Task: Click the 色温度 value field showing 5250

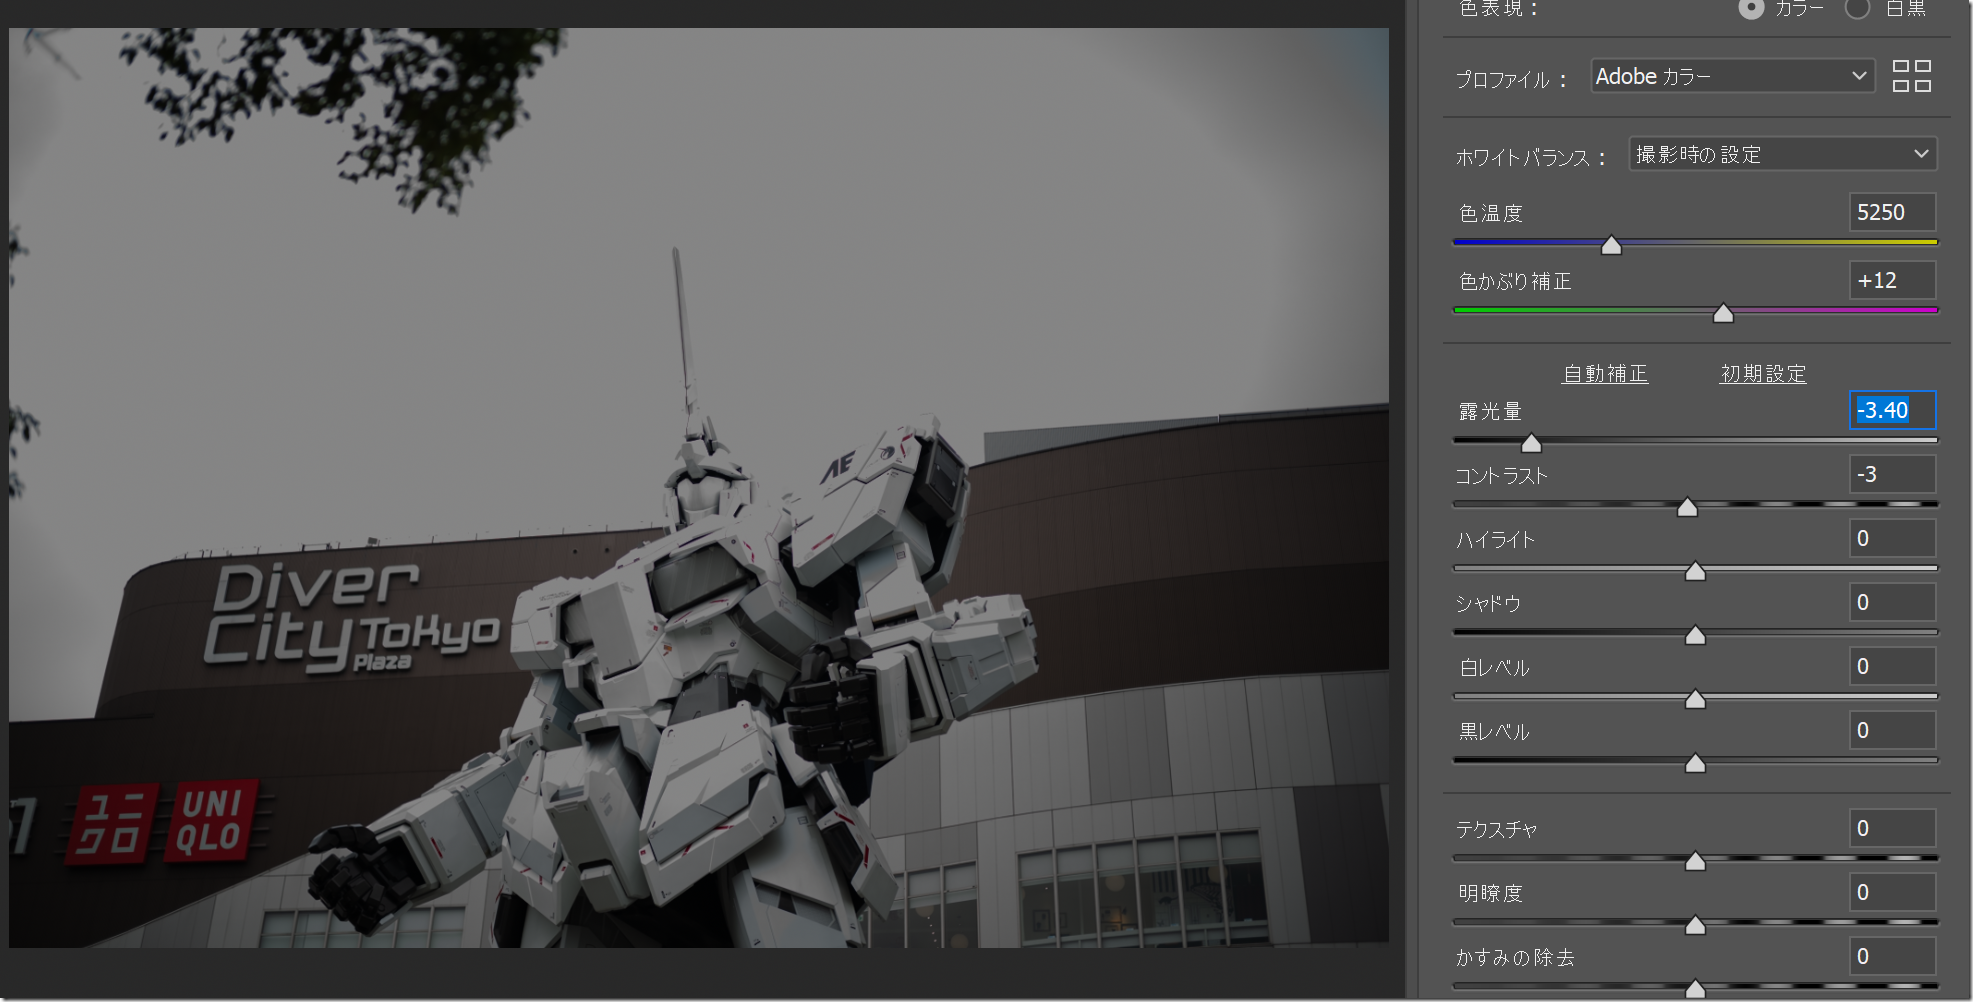Action: 1892,213
